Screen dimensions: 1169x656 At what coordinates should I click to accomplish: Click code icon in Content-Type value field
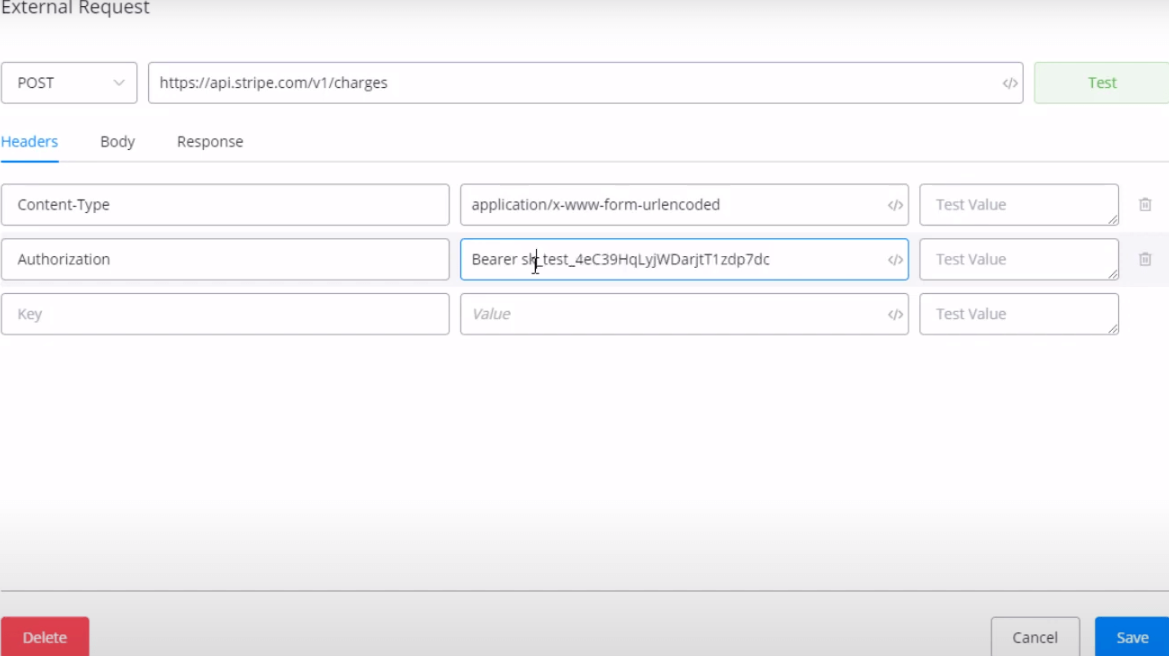895,205
